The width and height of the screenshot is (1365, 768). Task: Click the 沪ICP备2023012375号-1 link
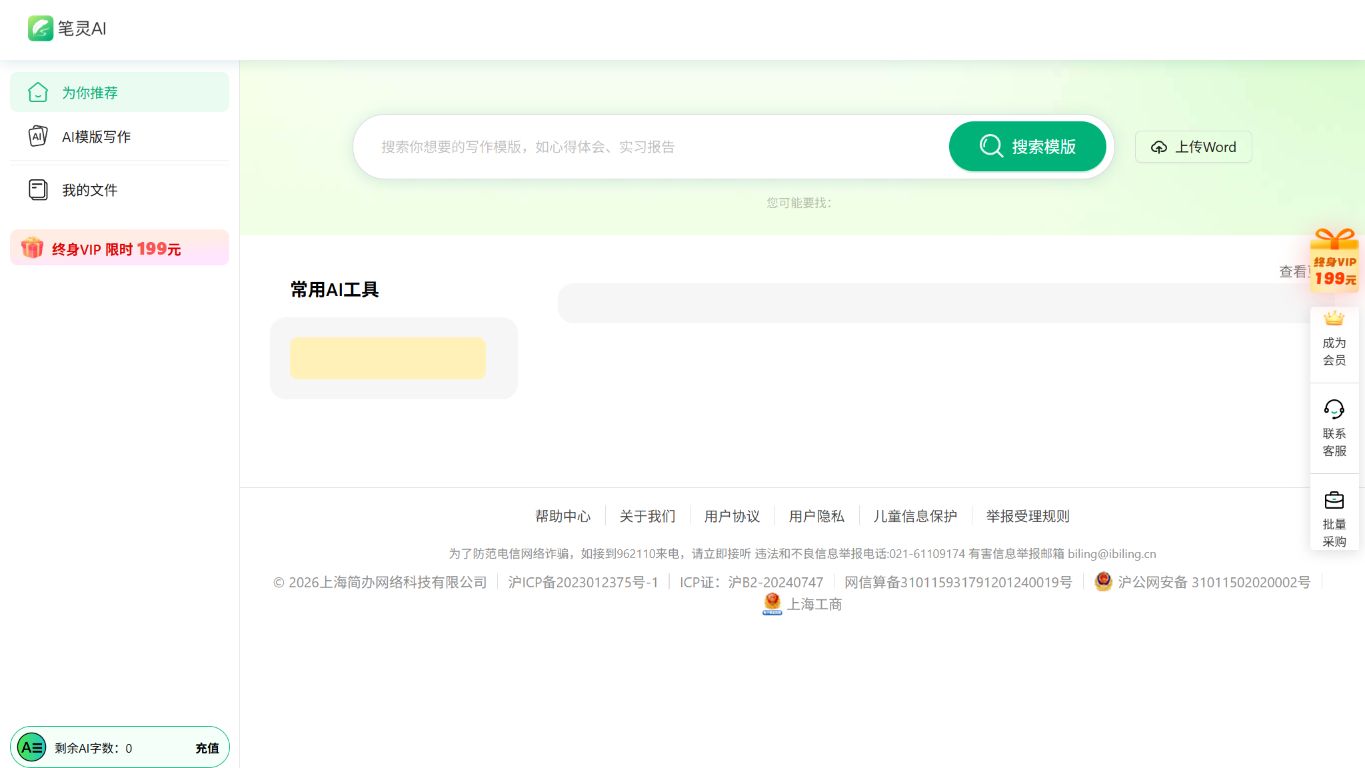[583, 582]
